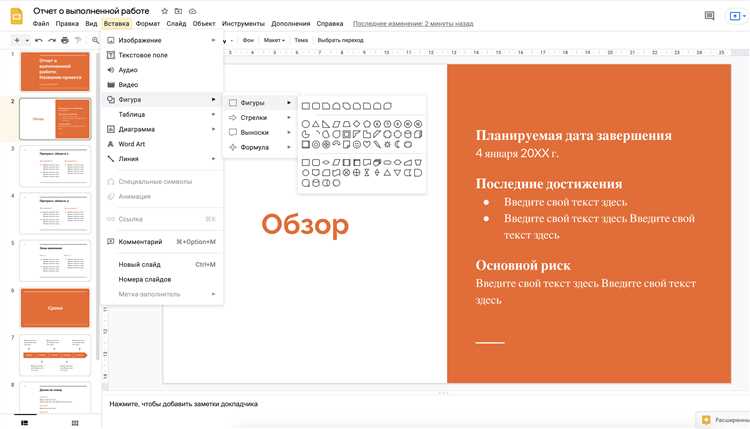Add a slide with the plus button
750x429 pixels.
pos(17,40)
